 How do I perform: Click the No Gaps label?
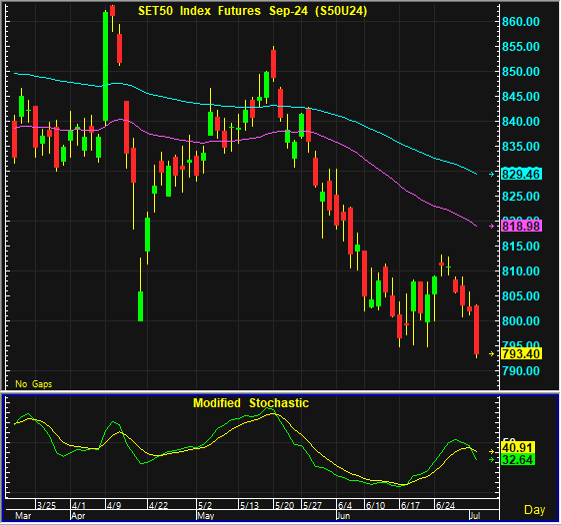click(x=34, y=384)
